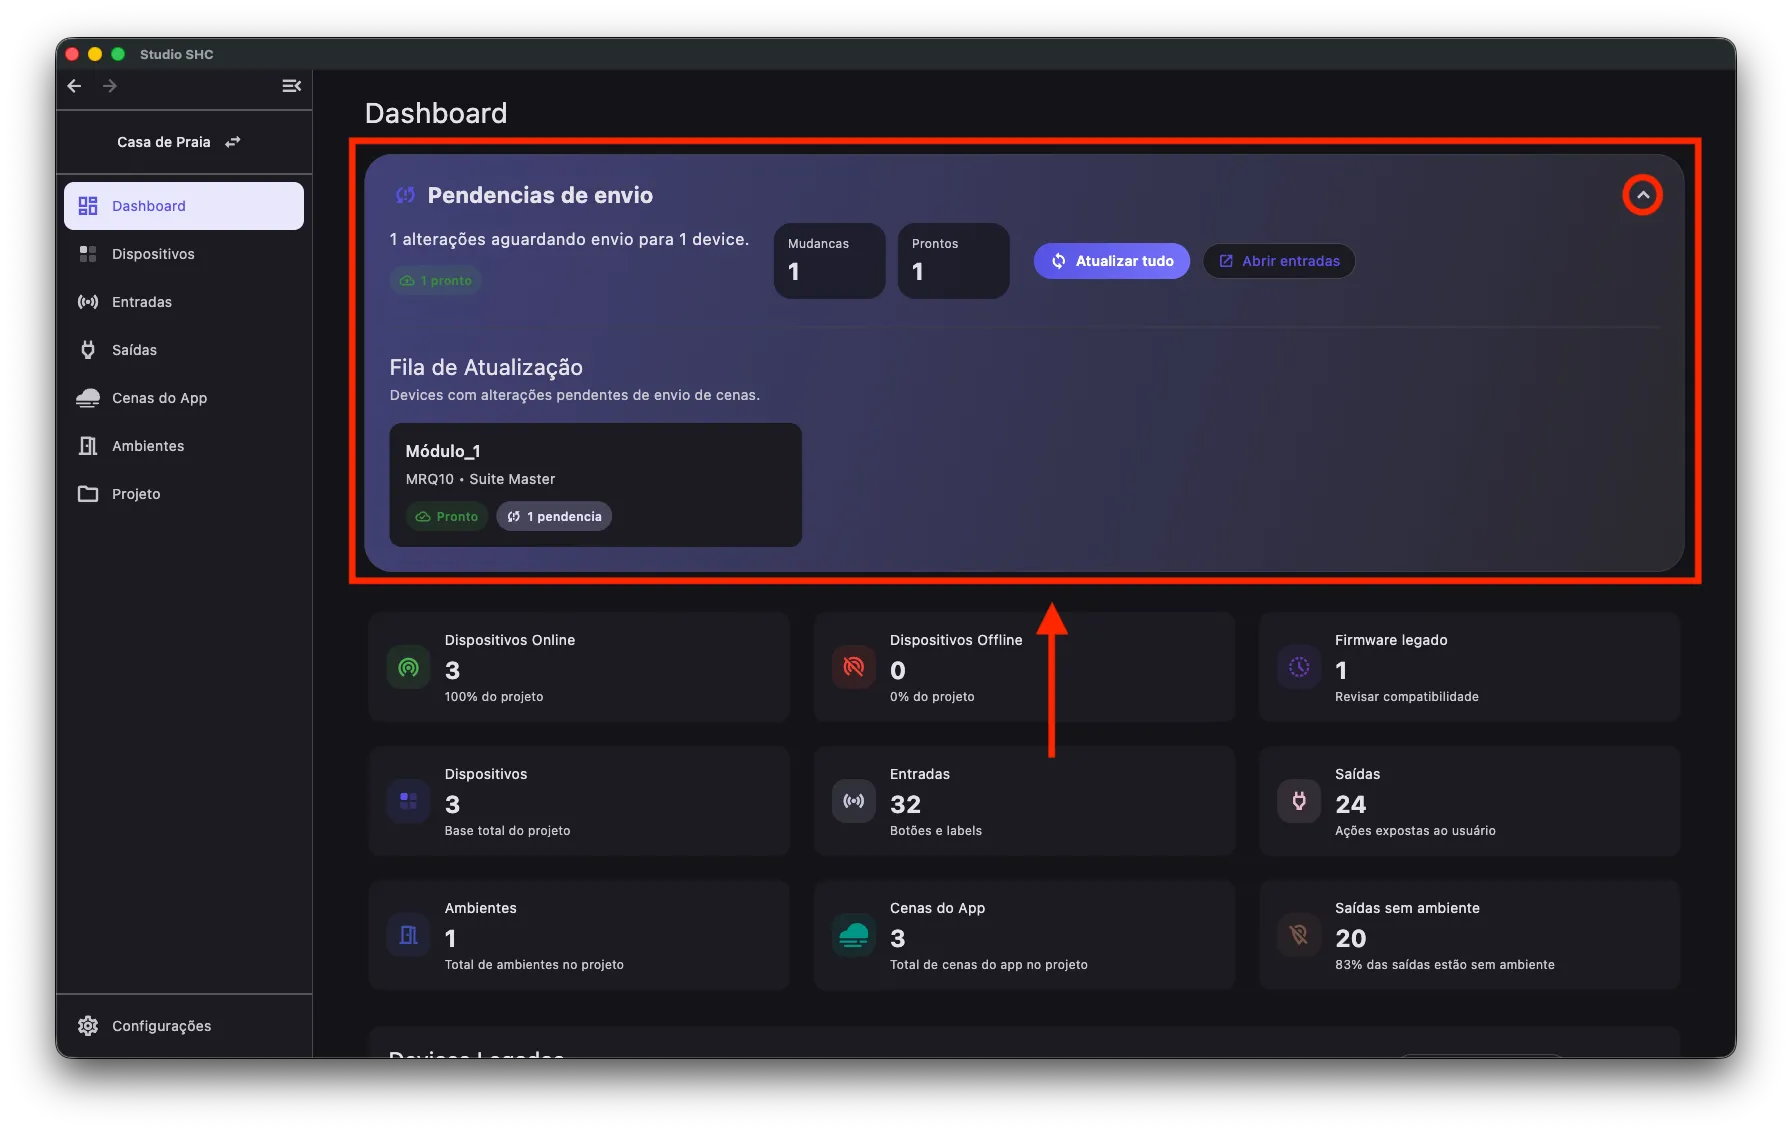The image size is (1792, 1132).
Task: Open Entradas in the sidebar
Action: click(x=184, y=302)
